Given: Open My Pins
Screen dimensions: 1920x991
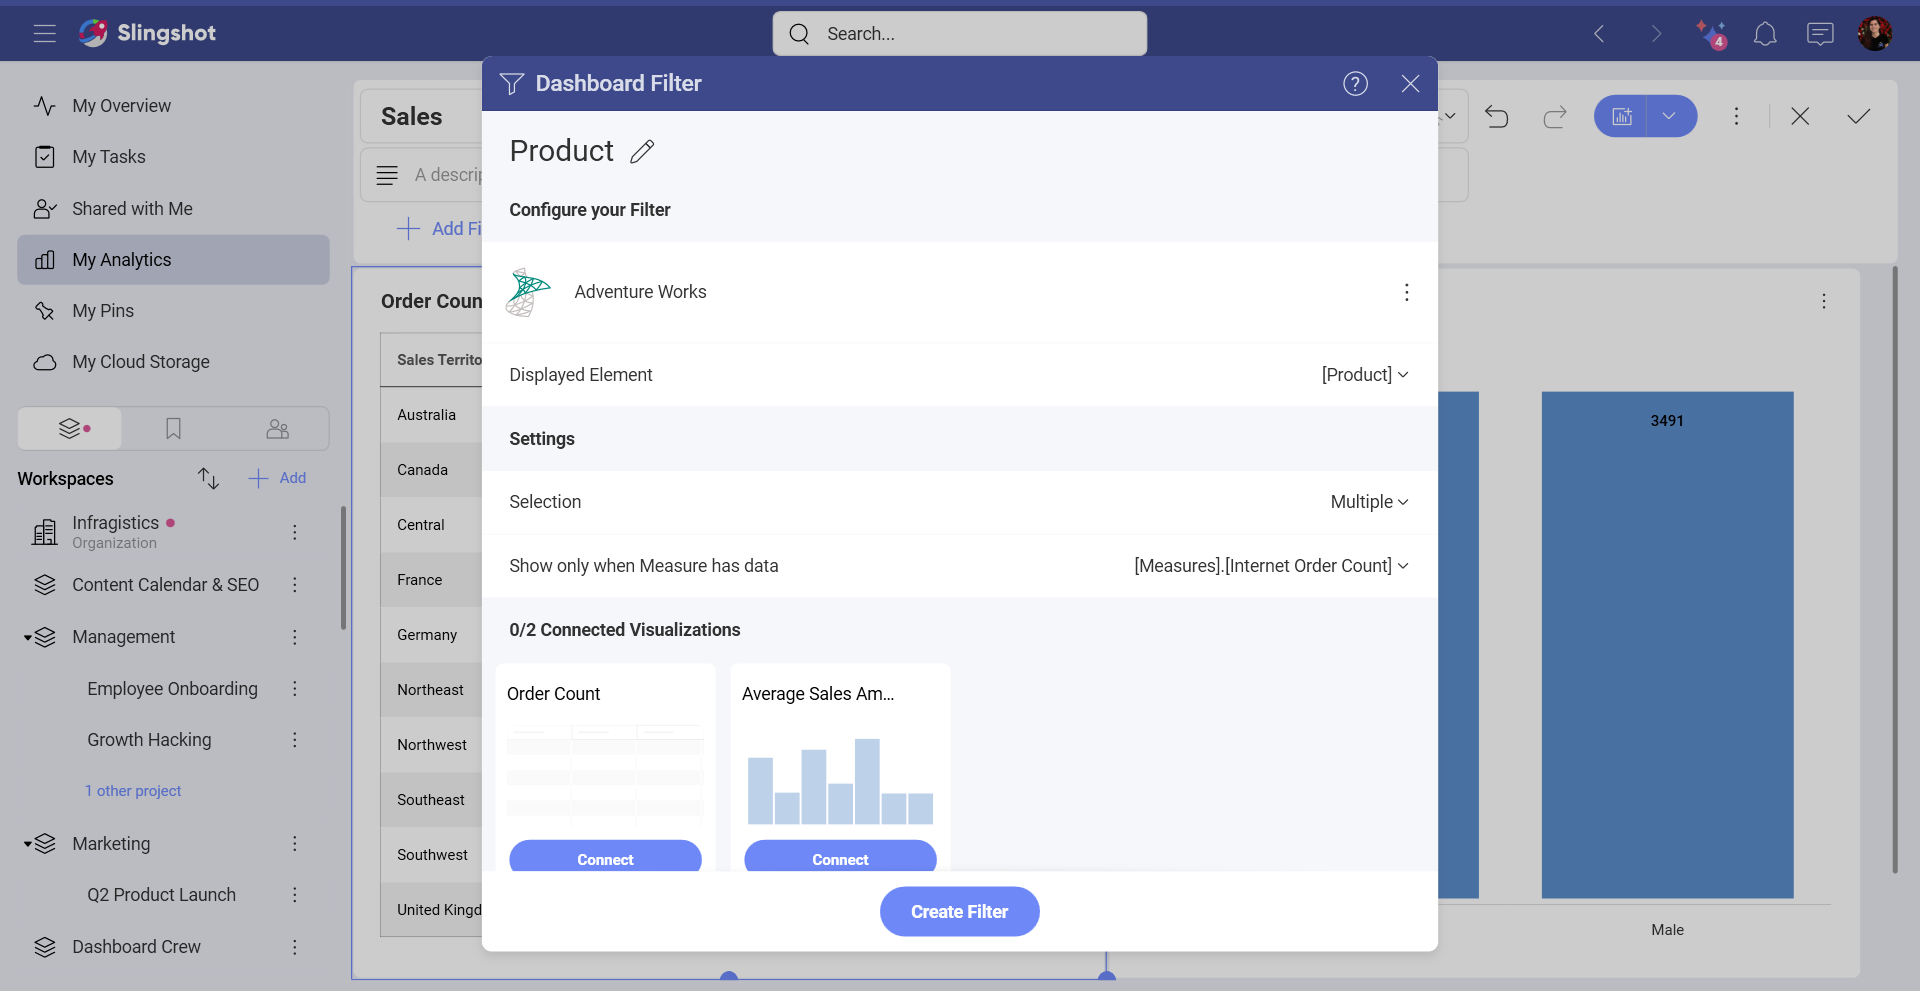Looking at the screenshot, I should pos(173,311).
